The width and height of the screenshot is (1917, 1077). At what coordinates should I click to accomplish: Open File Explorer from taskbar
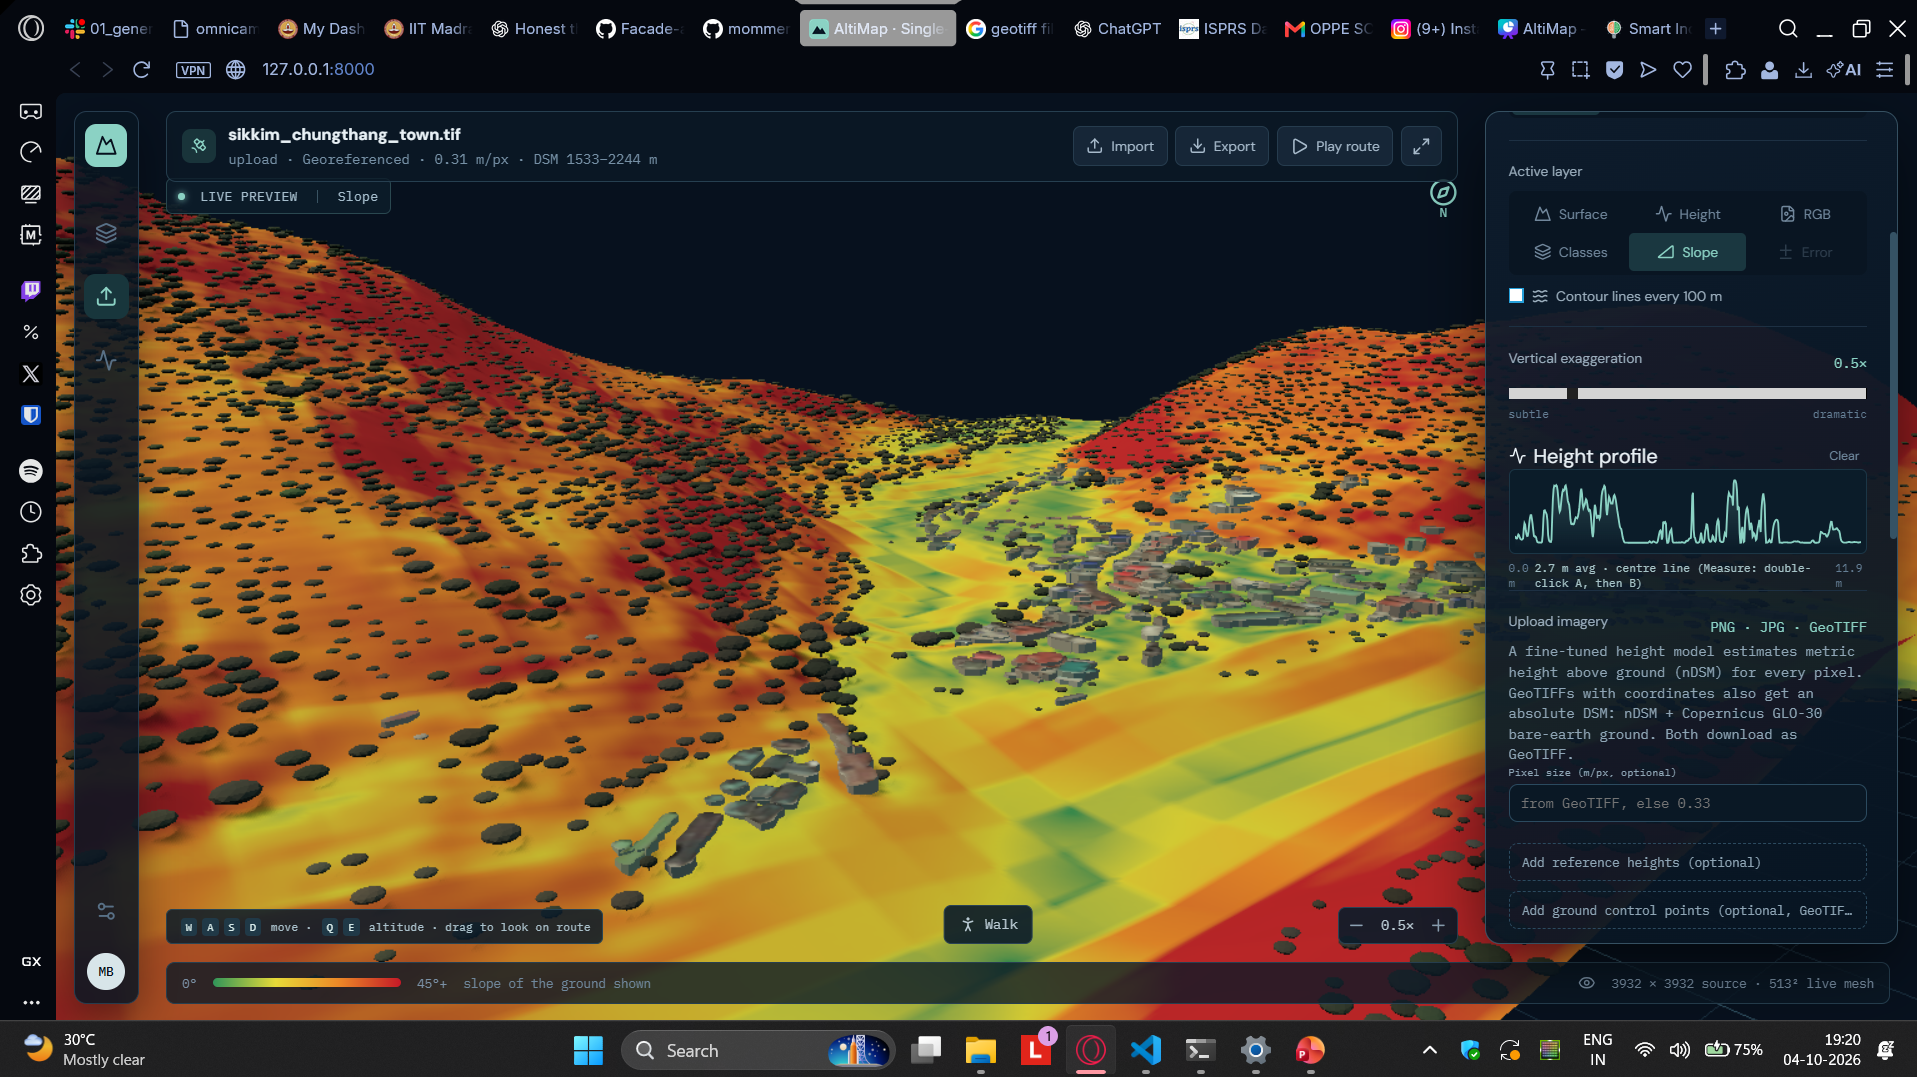[980, 1050]
